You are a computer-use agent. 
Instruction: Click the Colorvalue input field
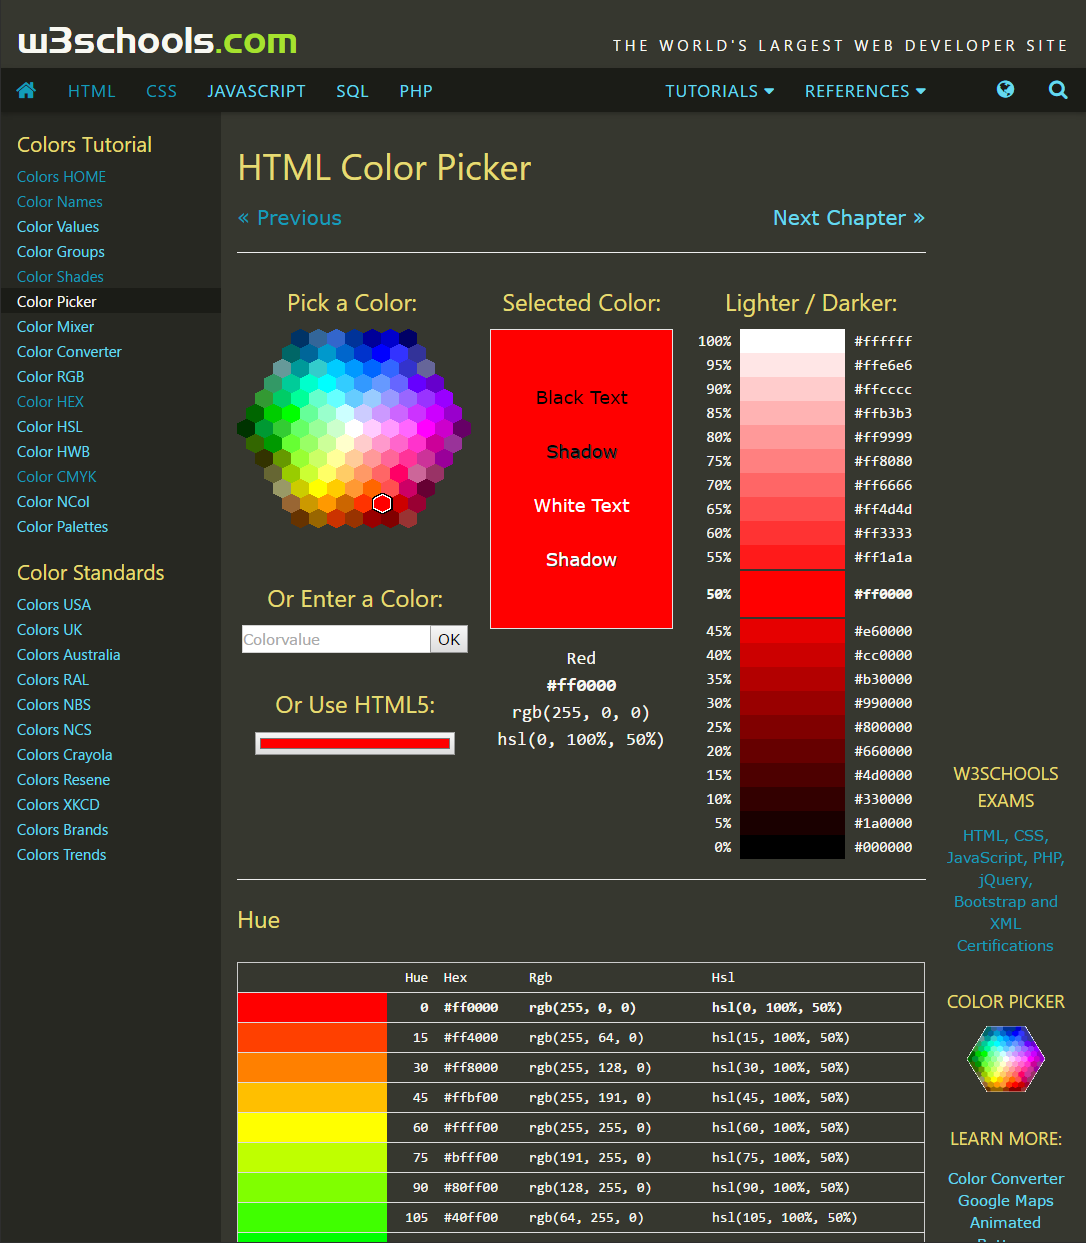coord(335,639)
